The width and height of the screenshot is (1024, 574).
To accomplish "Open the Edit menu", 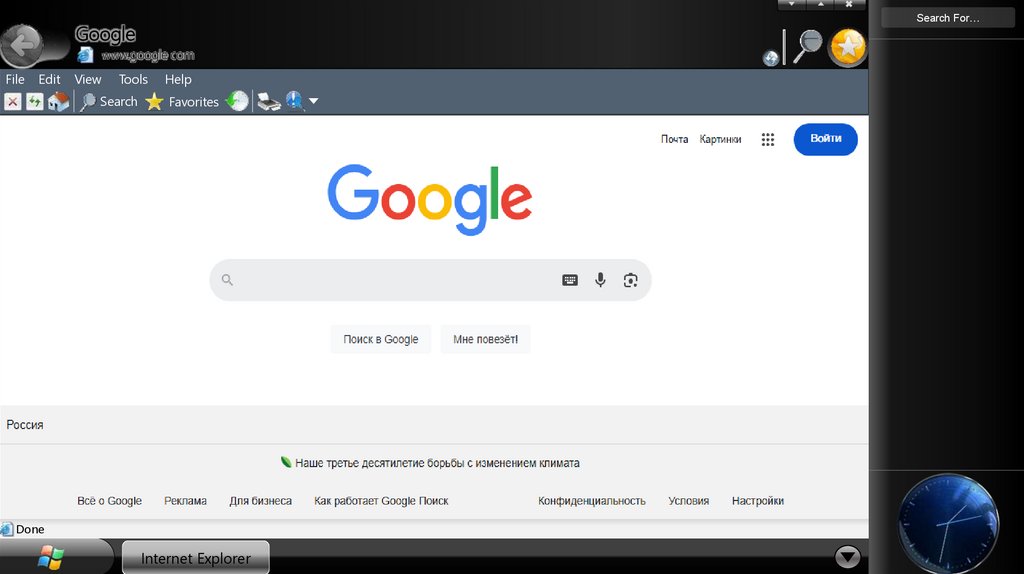I will click(49, 79).
